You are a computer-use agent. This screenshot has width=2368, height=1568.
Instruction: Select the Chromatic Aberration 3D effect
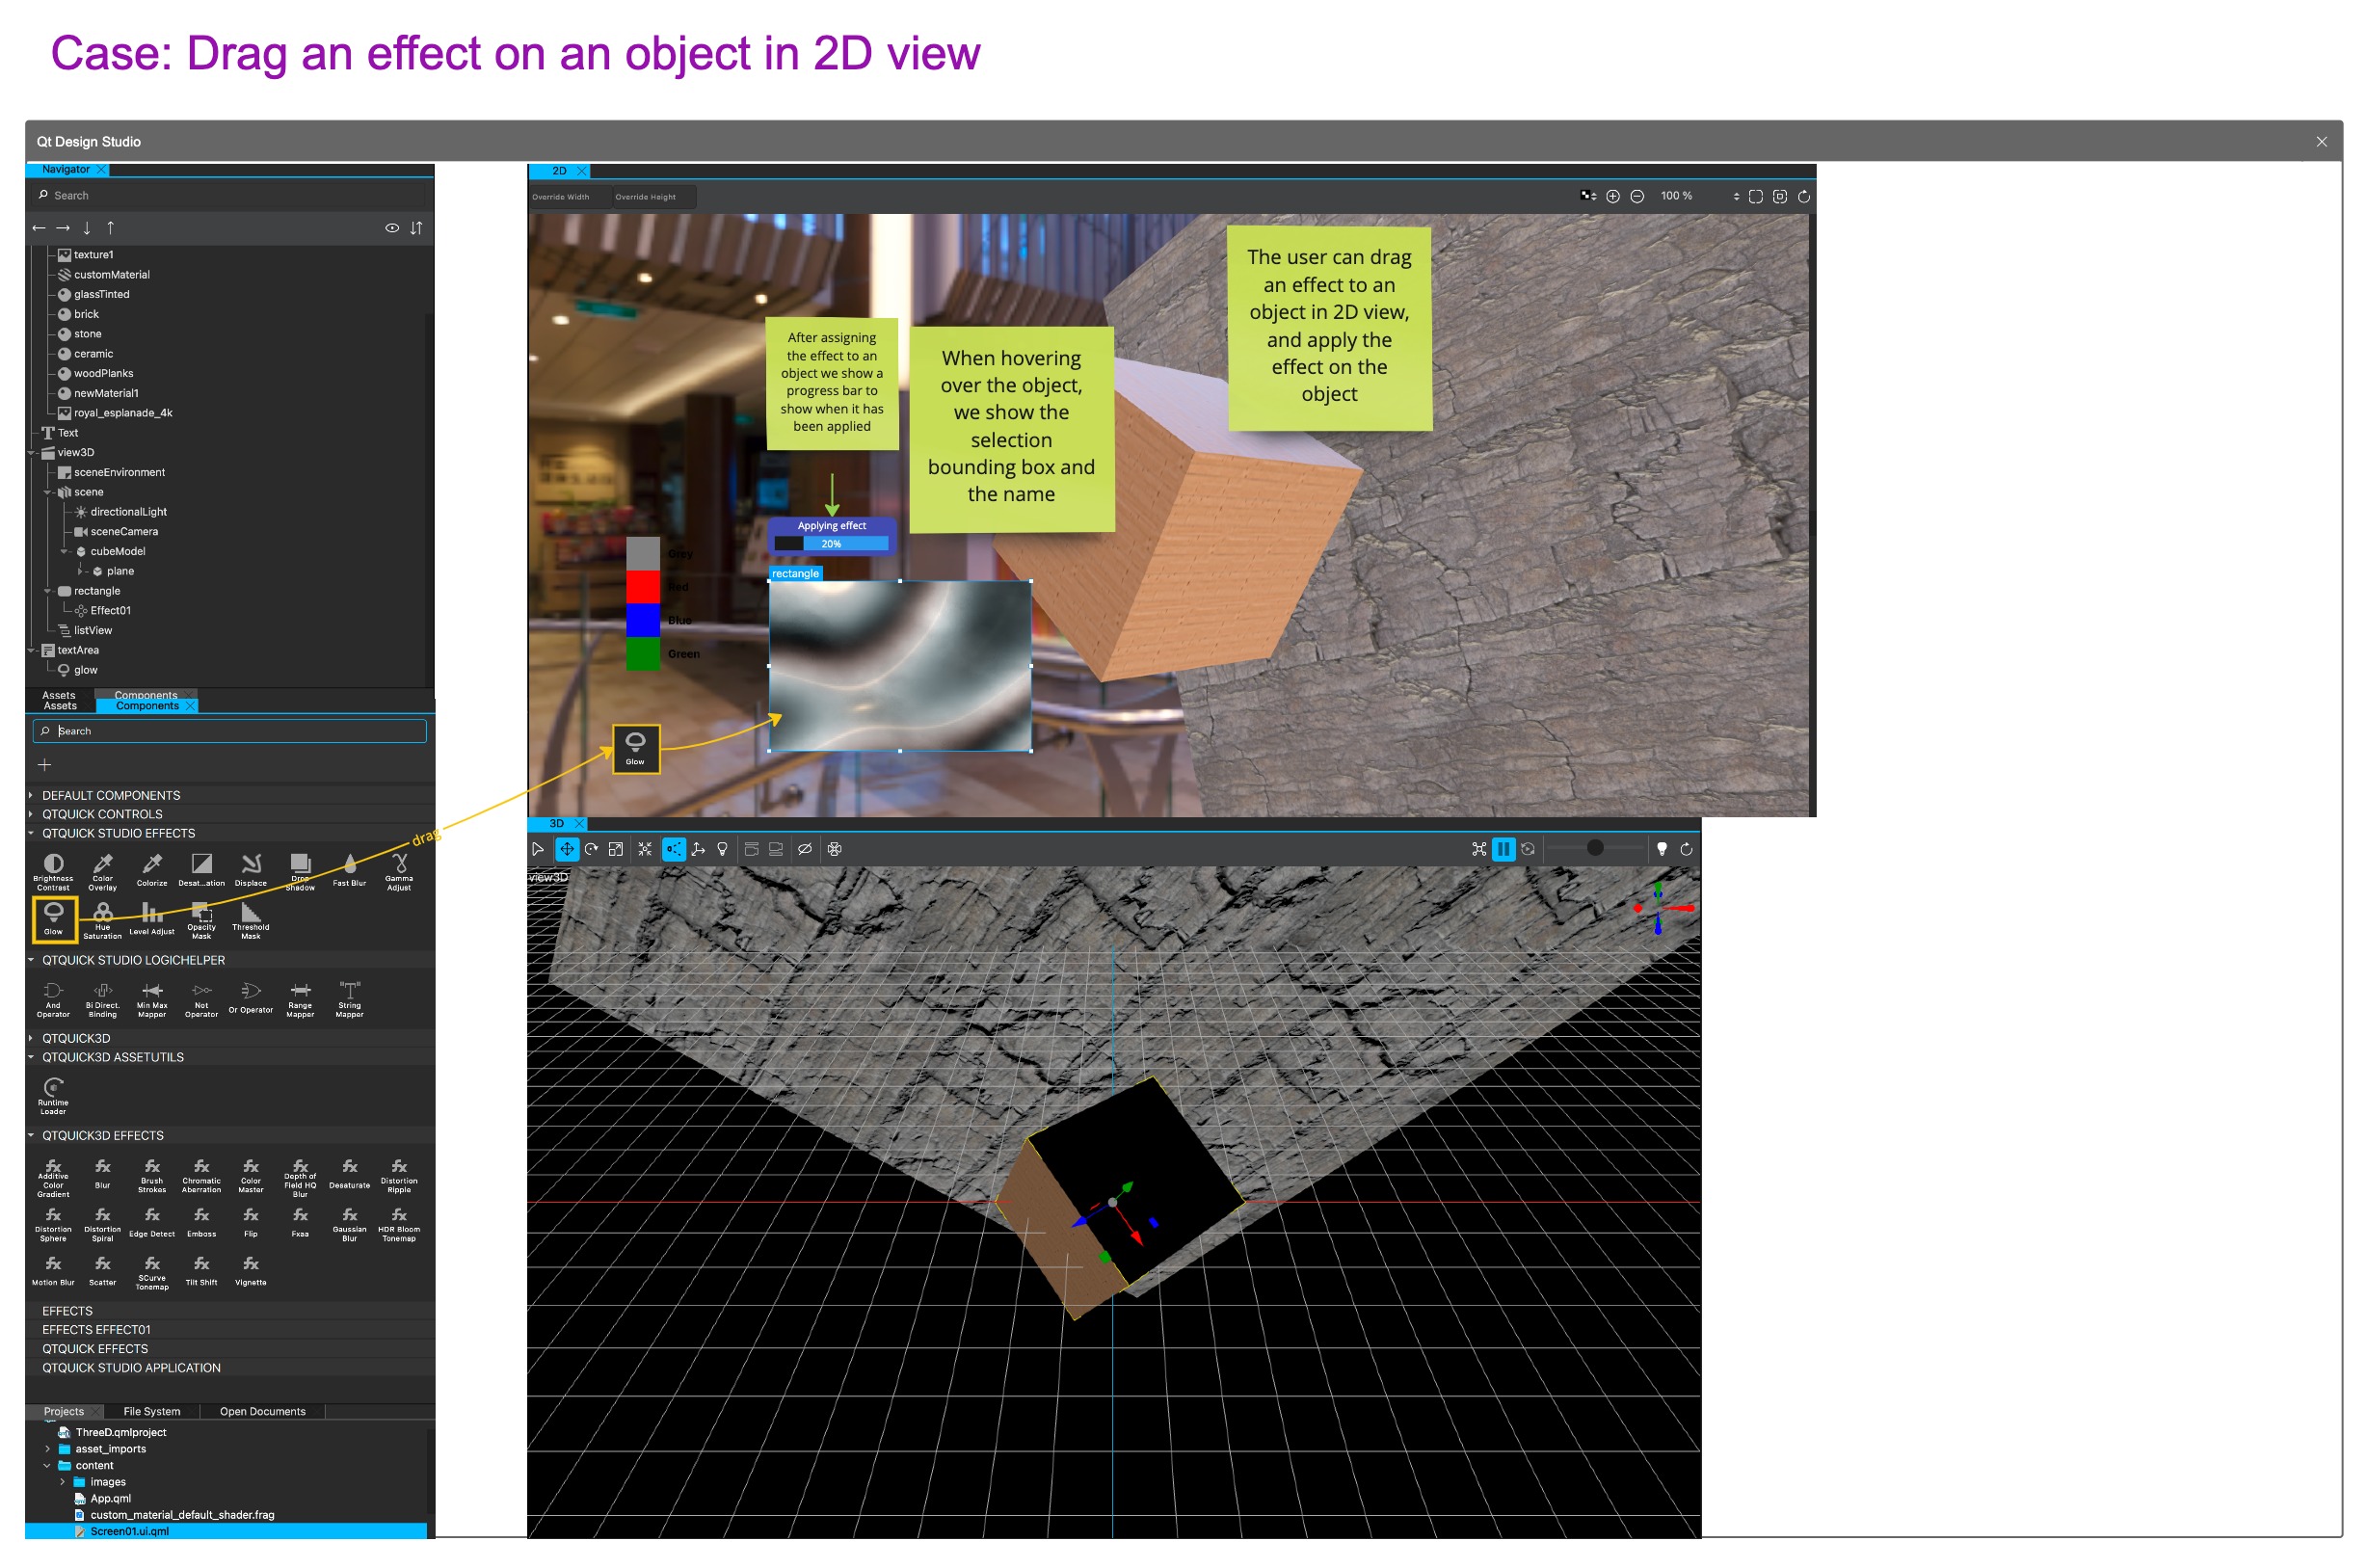tap(201, 1174)
